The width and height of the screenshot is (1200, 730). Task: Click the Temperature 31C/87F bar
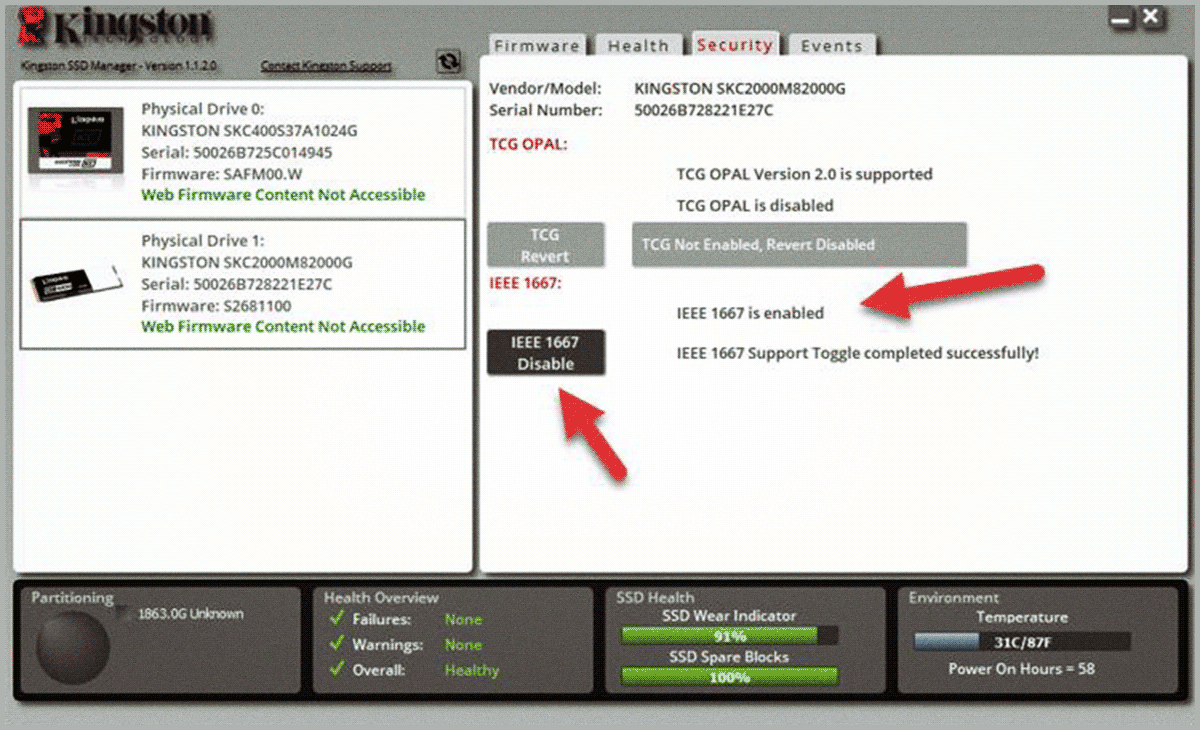(1022, 641)
